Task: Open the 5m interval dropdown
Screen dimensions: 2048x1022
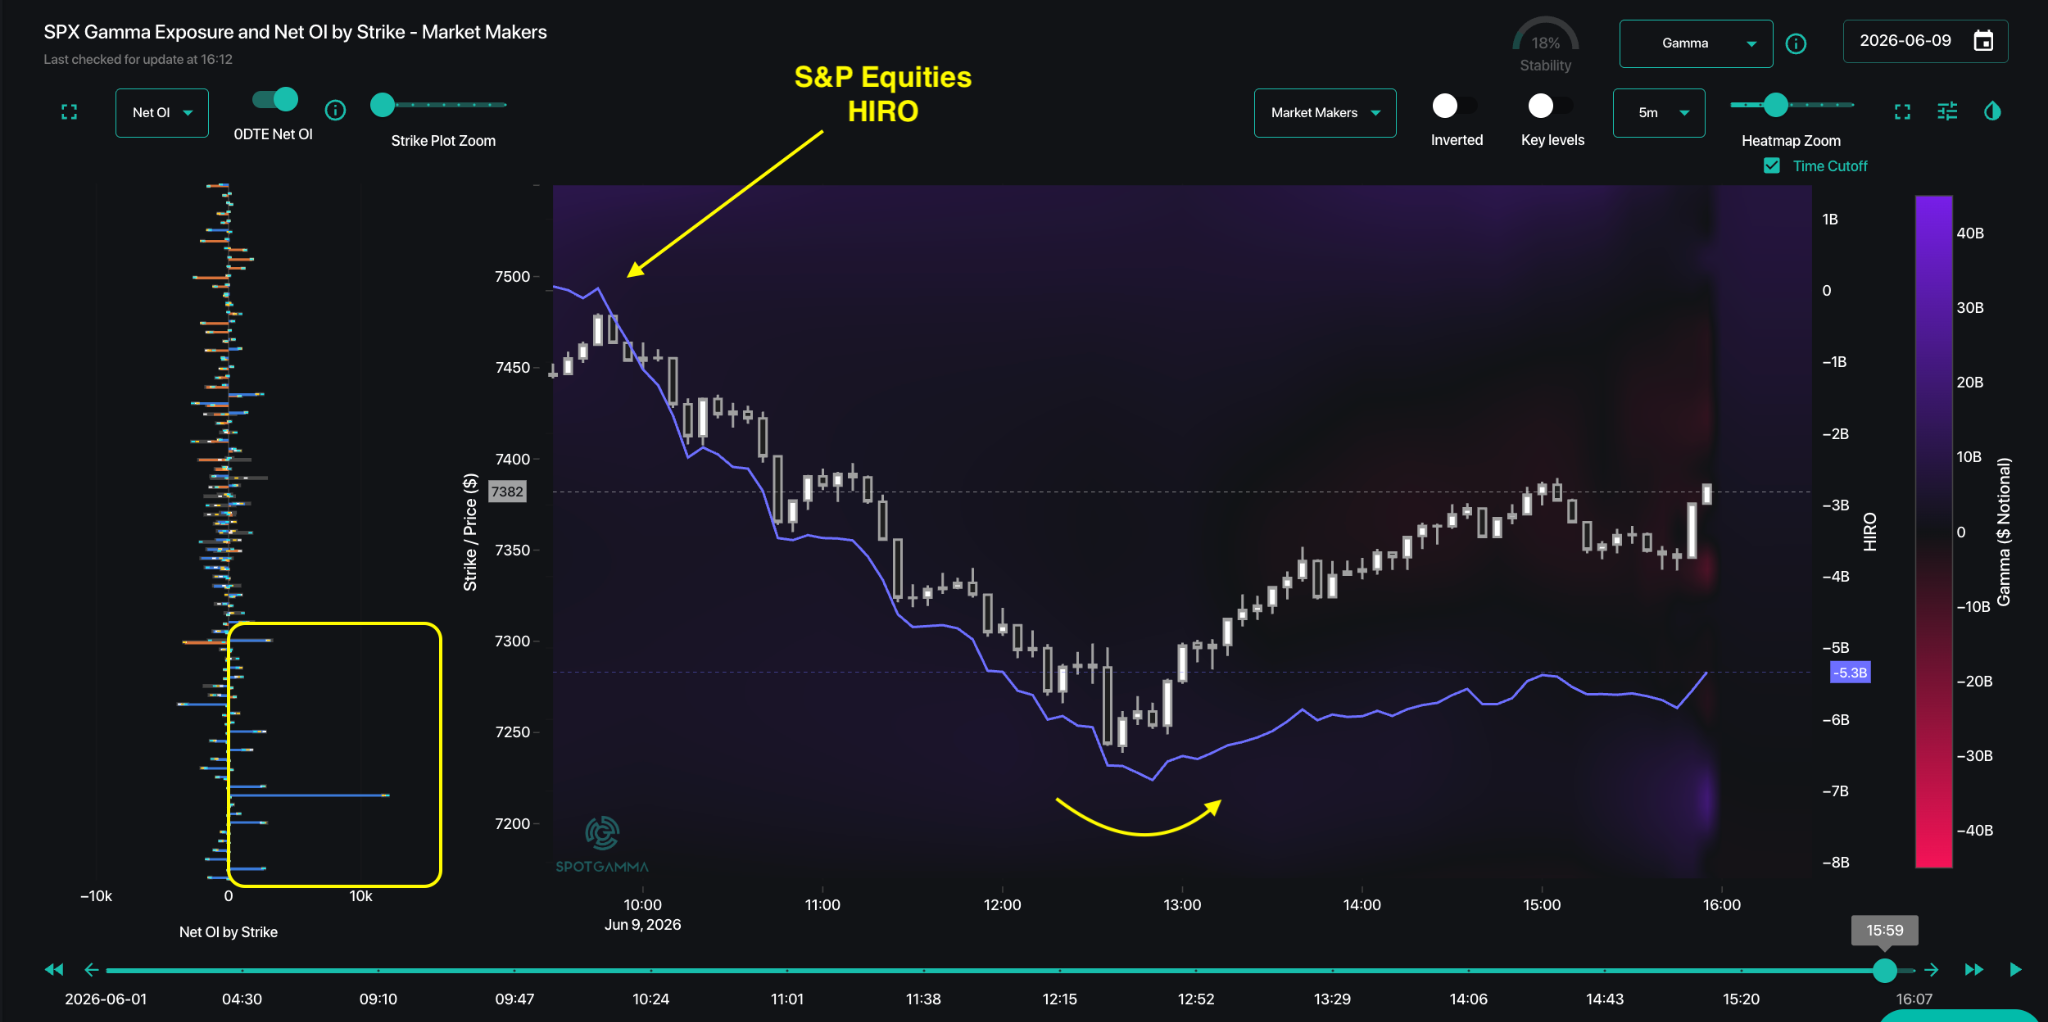Action: point(1659,113)
